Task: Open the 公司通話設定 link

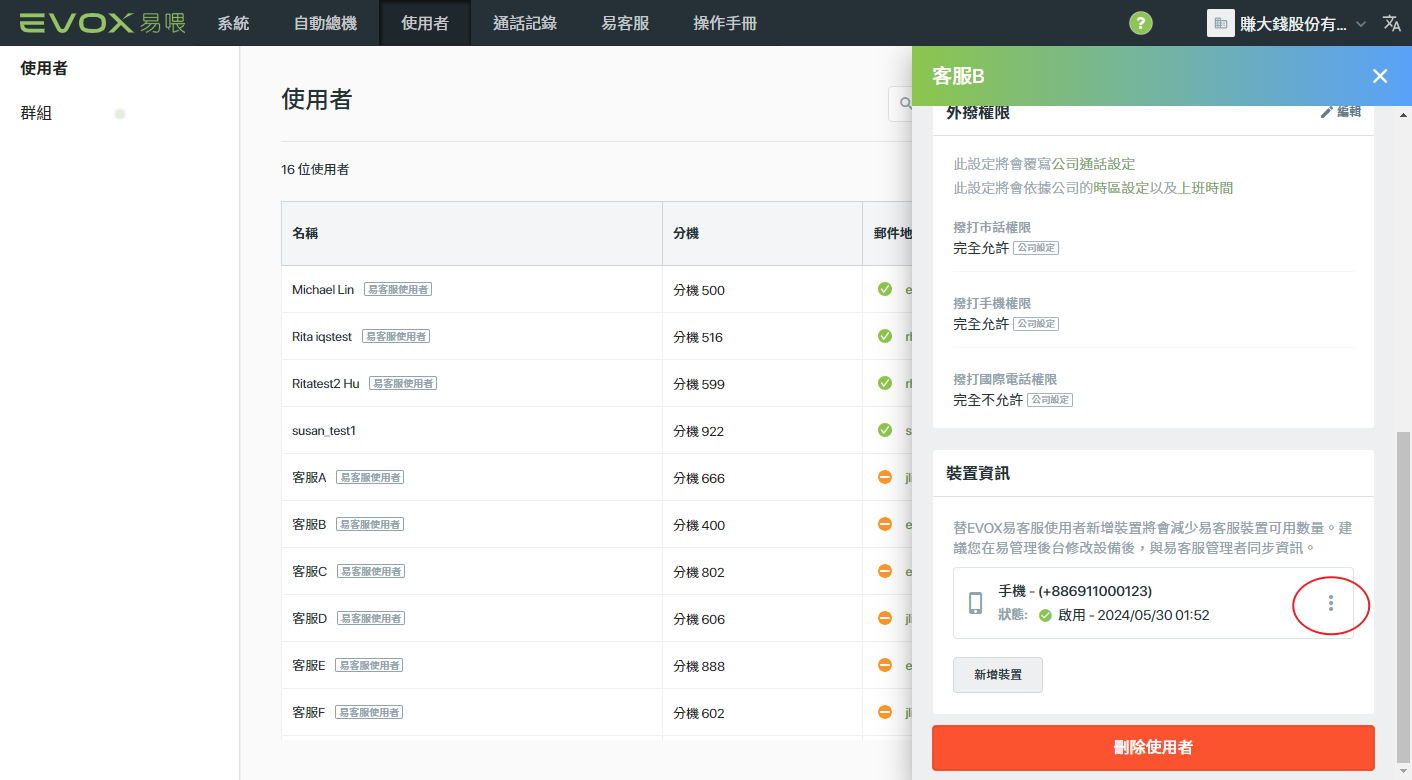Action: [1093, 164]
